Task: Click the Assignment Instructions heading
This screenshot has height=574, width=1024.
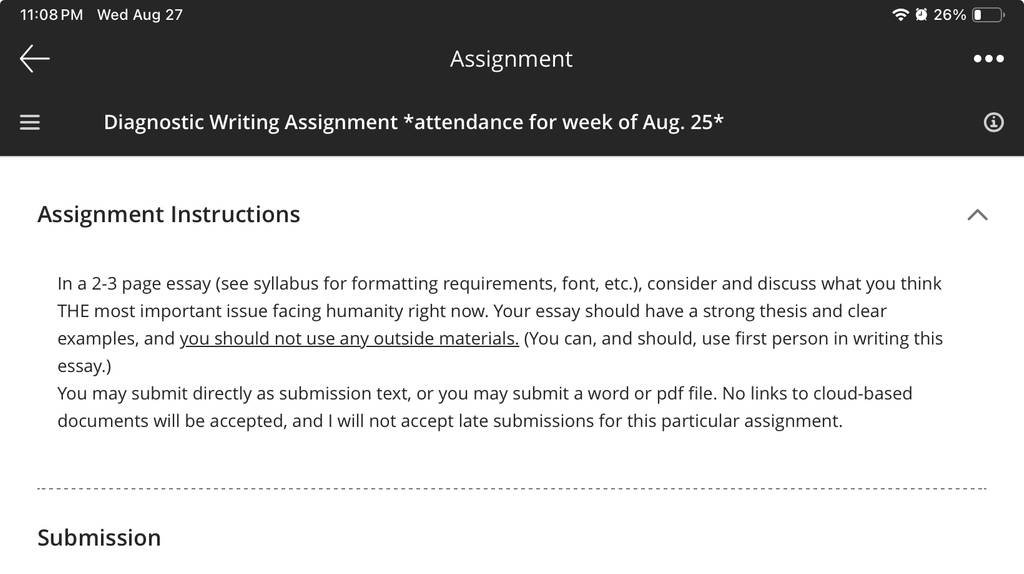Action: (x=168, y=214)
